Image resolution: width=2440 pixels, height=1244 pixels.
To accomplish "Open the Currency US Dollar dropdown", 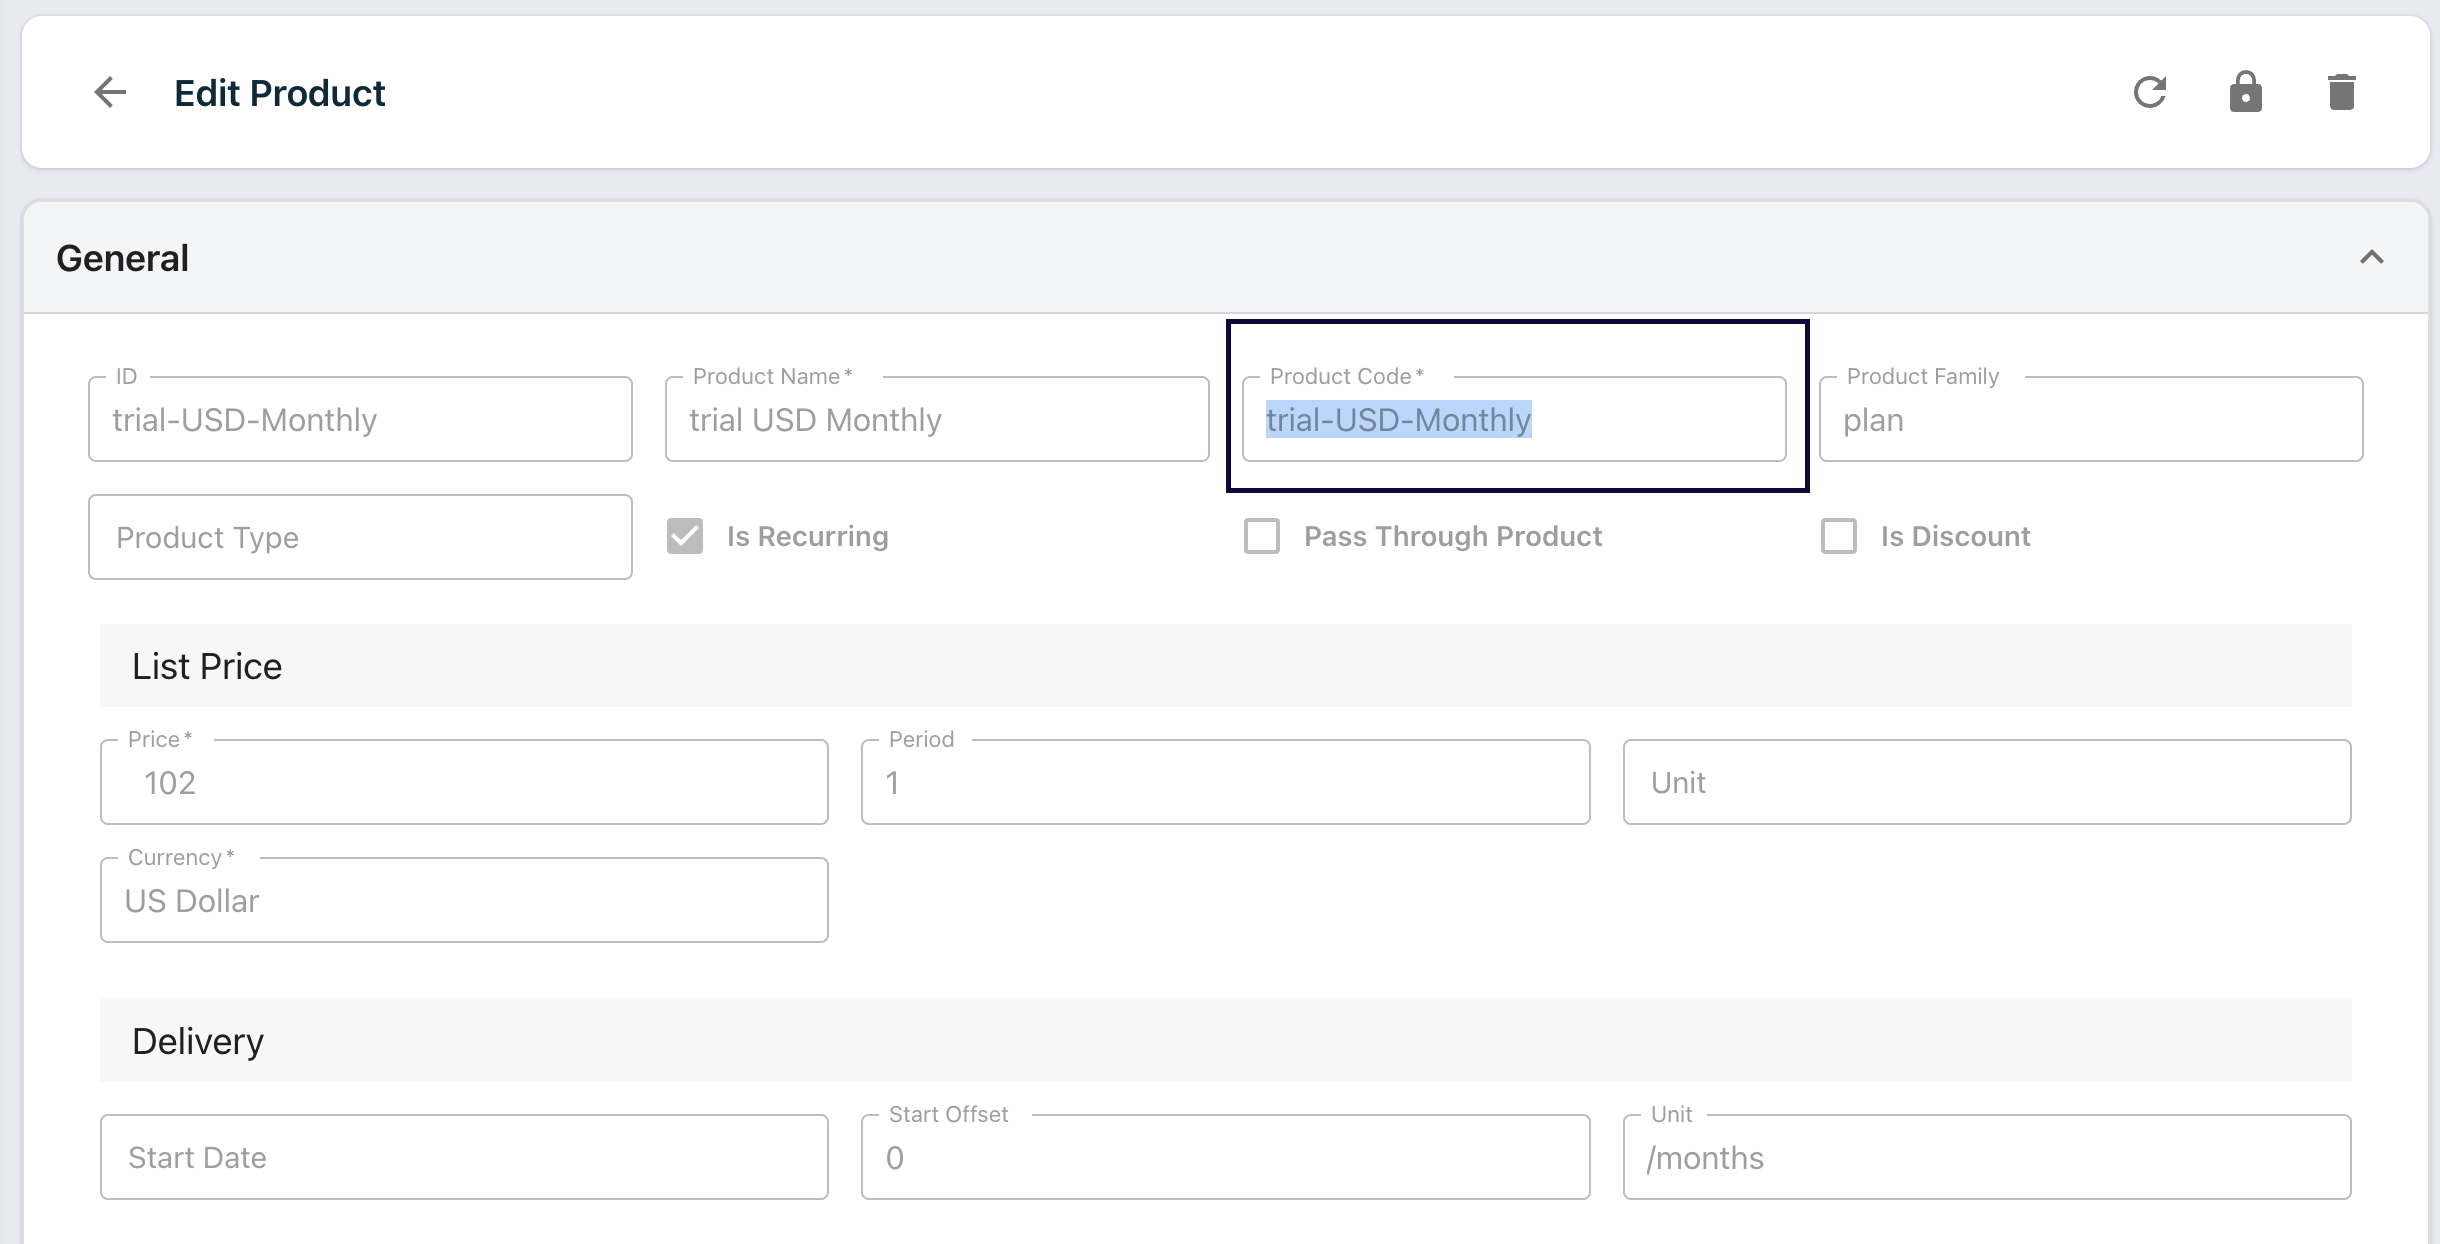I will (x=464, y=900).
